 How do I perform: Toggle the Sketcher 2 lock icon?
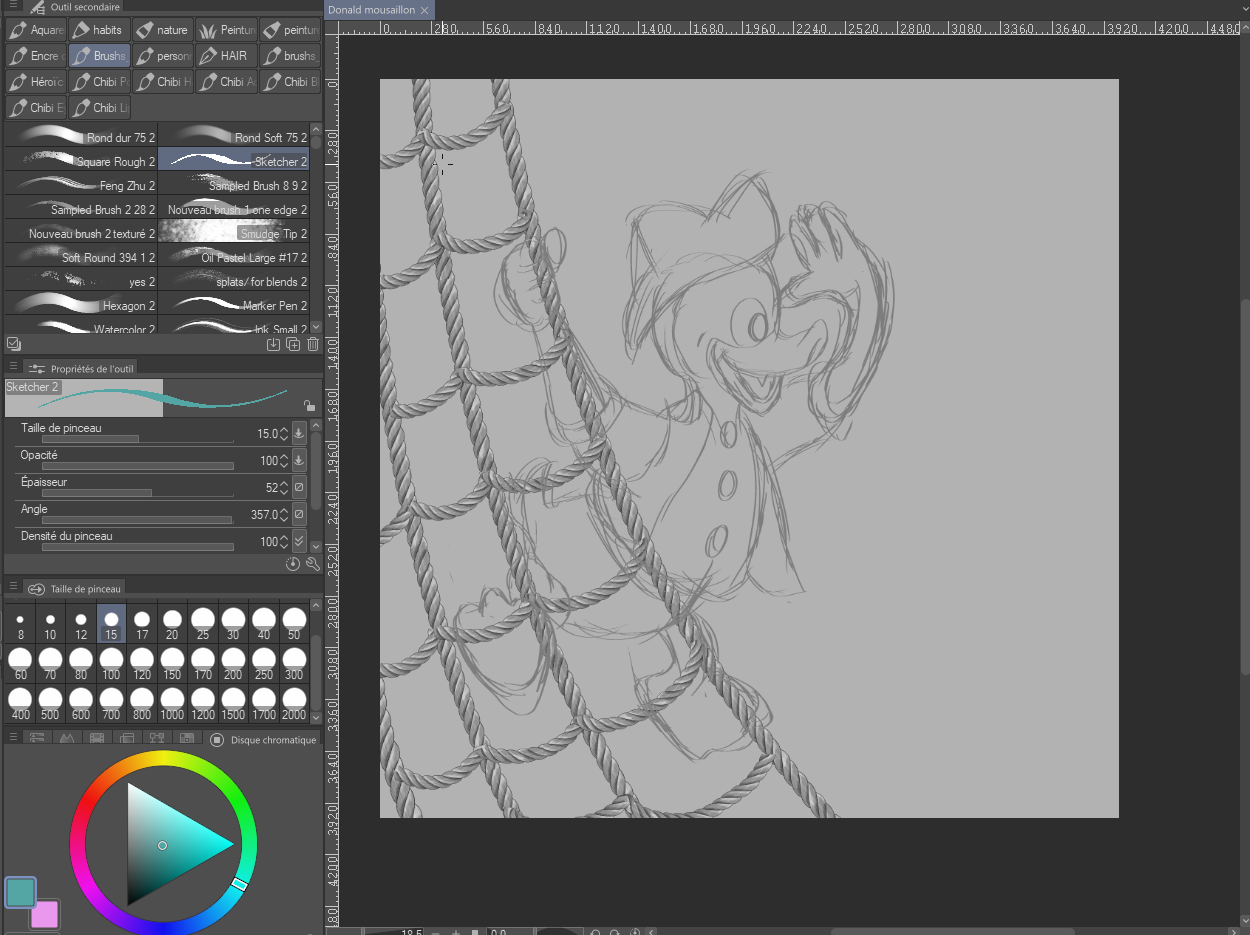(310, 405)
